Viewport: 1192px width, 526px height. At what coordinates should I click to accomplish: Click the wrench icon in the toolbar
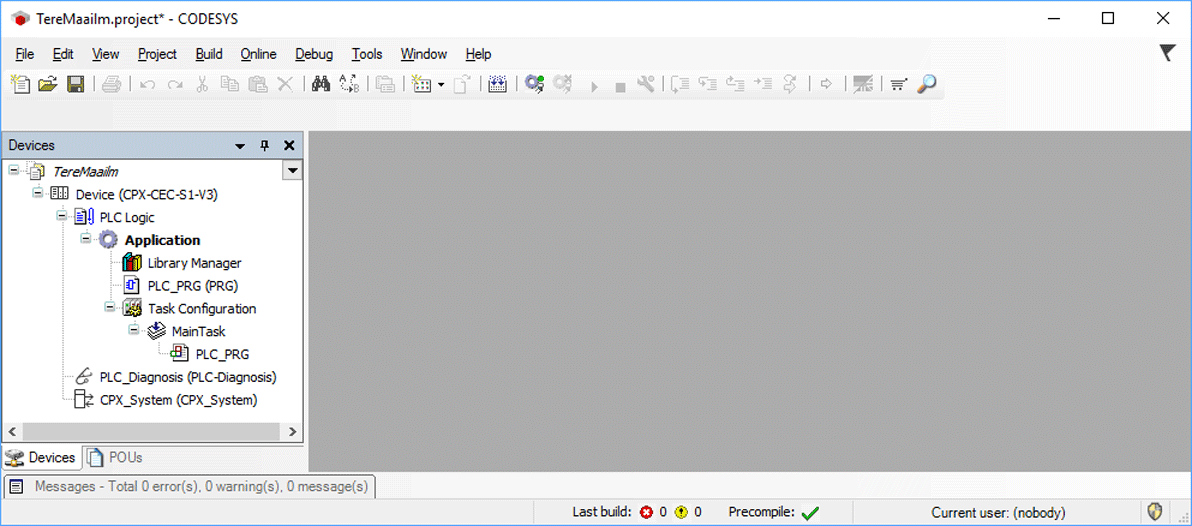(646, 84)
